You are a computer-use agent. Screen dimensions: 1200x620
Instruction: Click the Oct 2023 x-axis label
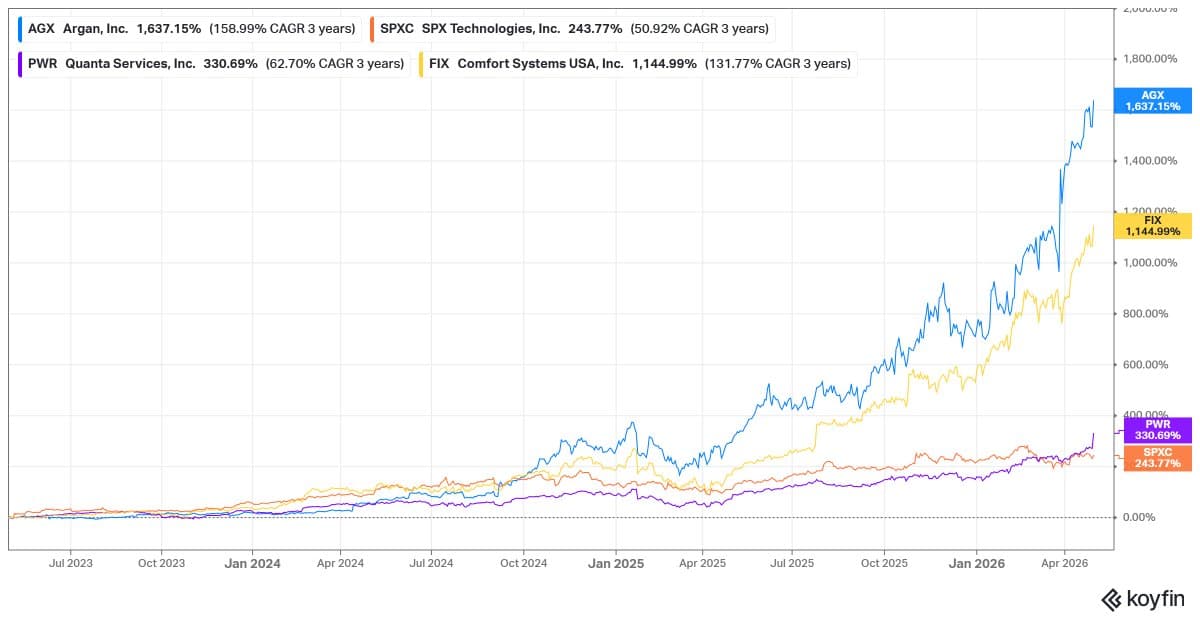tap(161, 563)
